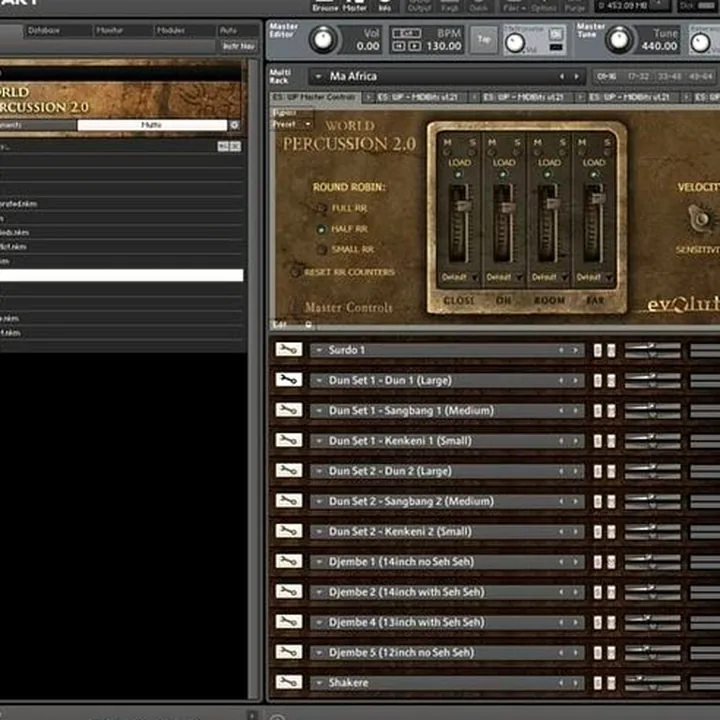Viewport: 720px width, 720px height.
Task: Switch to the Monitor browser tab
Action: 123,31
